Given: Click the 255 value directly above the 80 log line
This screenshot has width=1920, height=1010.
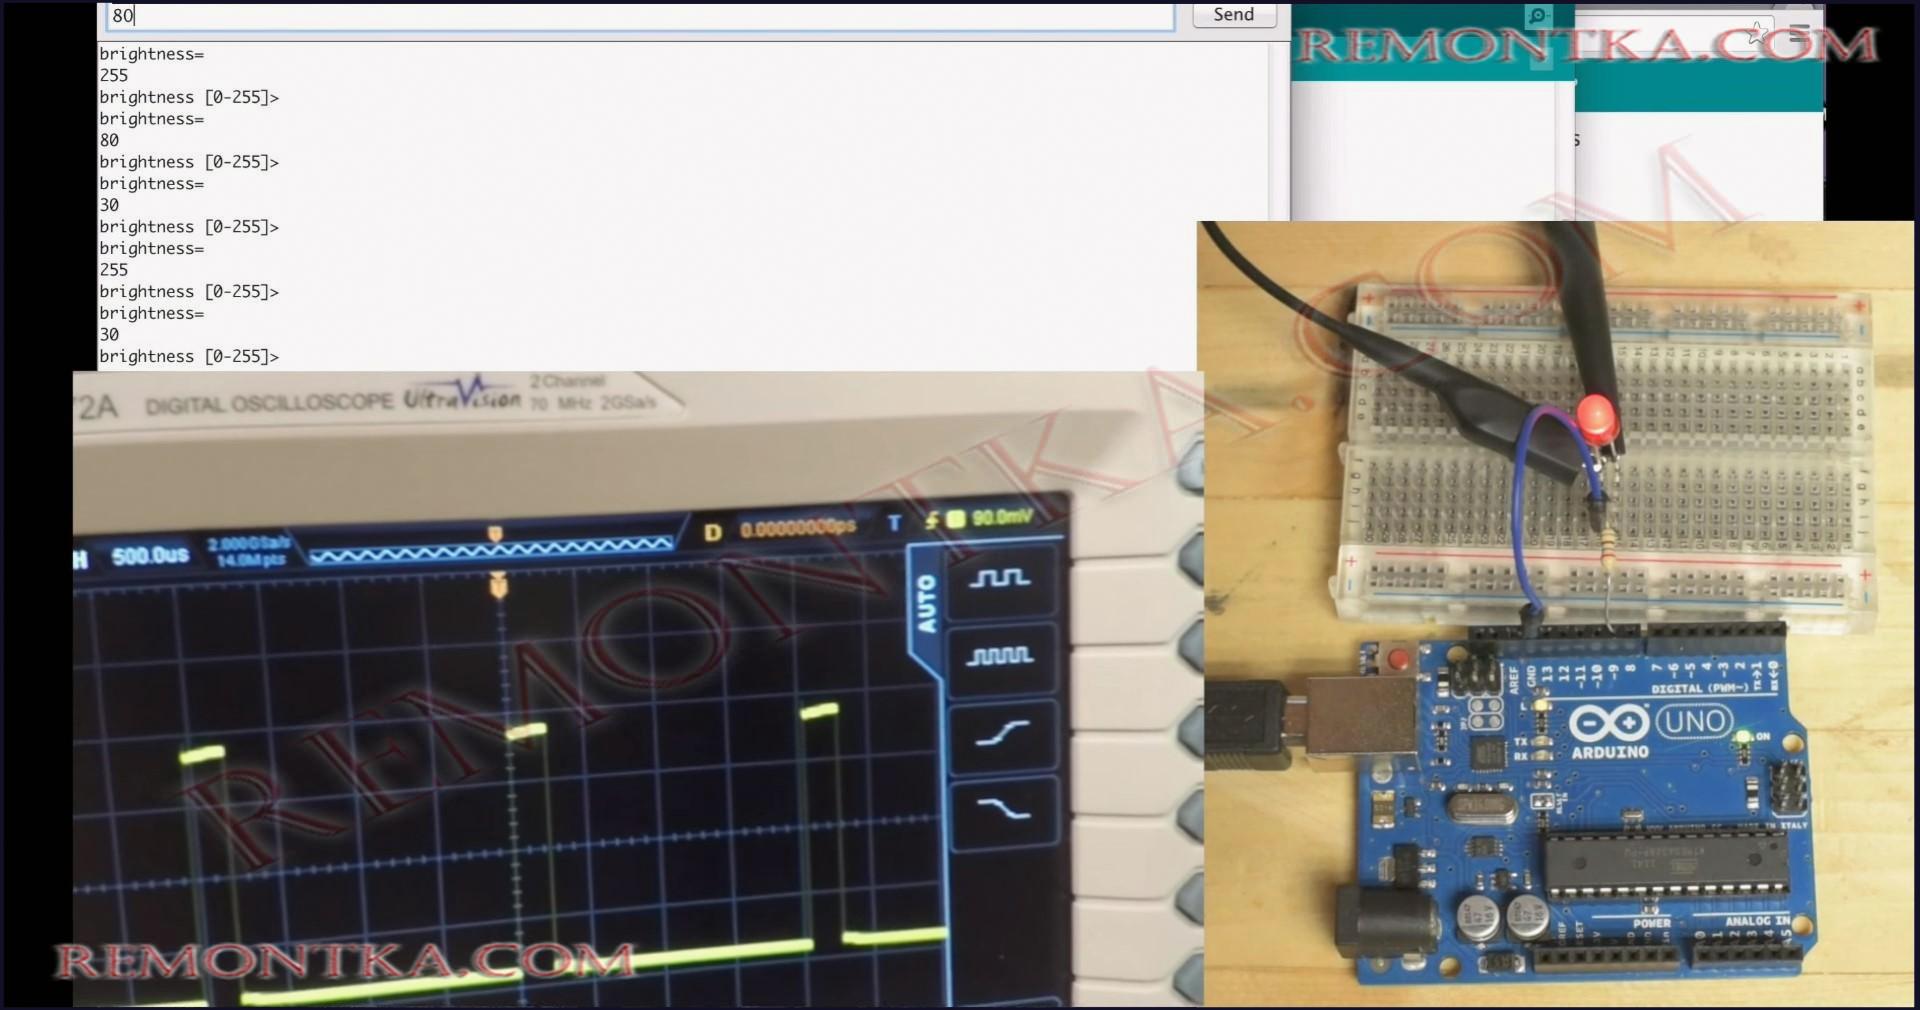Looking at the screenshot, I should click(x=114, y=75).
